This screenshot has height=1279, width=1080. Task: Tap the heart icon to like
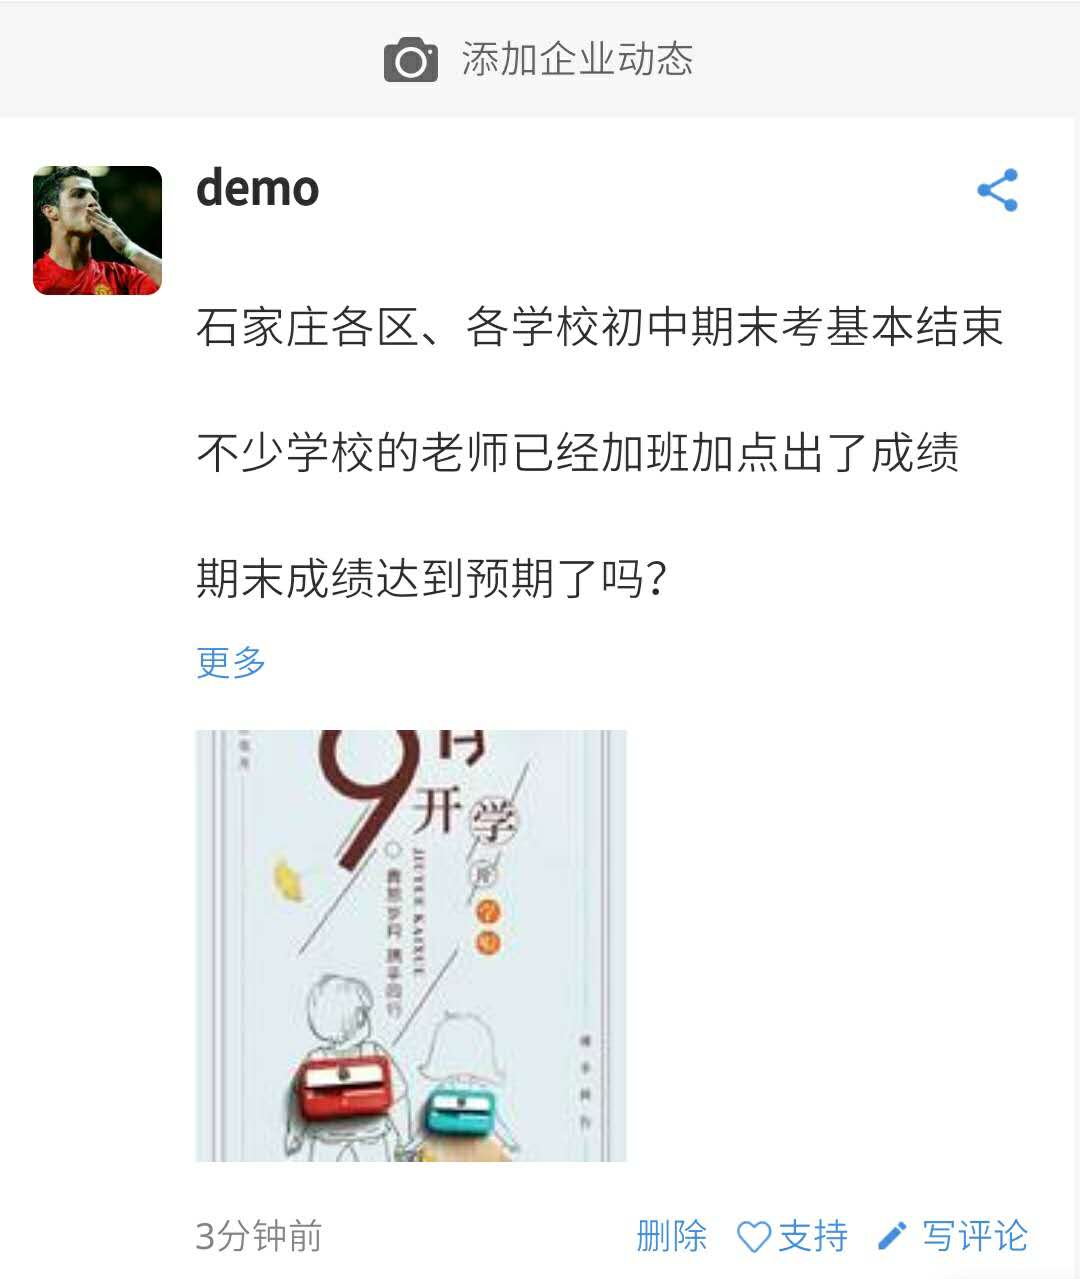click(753, 1237)
